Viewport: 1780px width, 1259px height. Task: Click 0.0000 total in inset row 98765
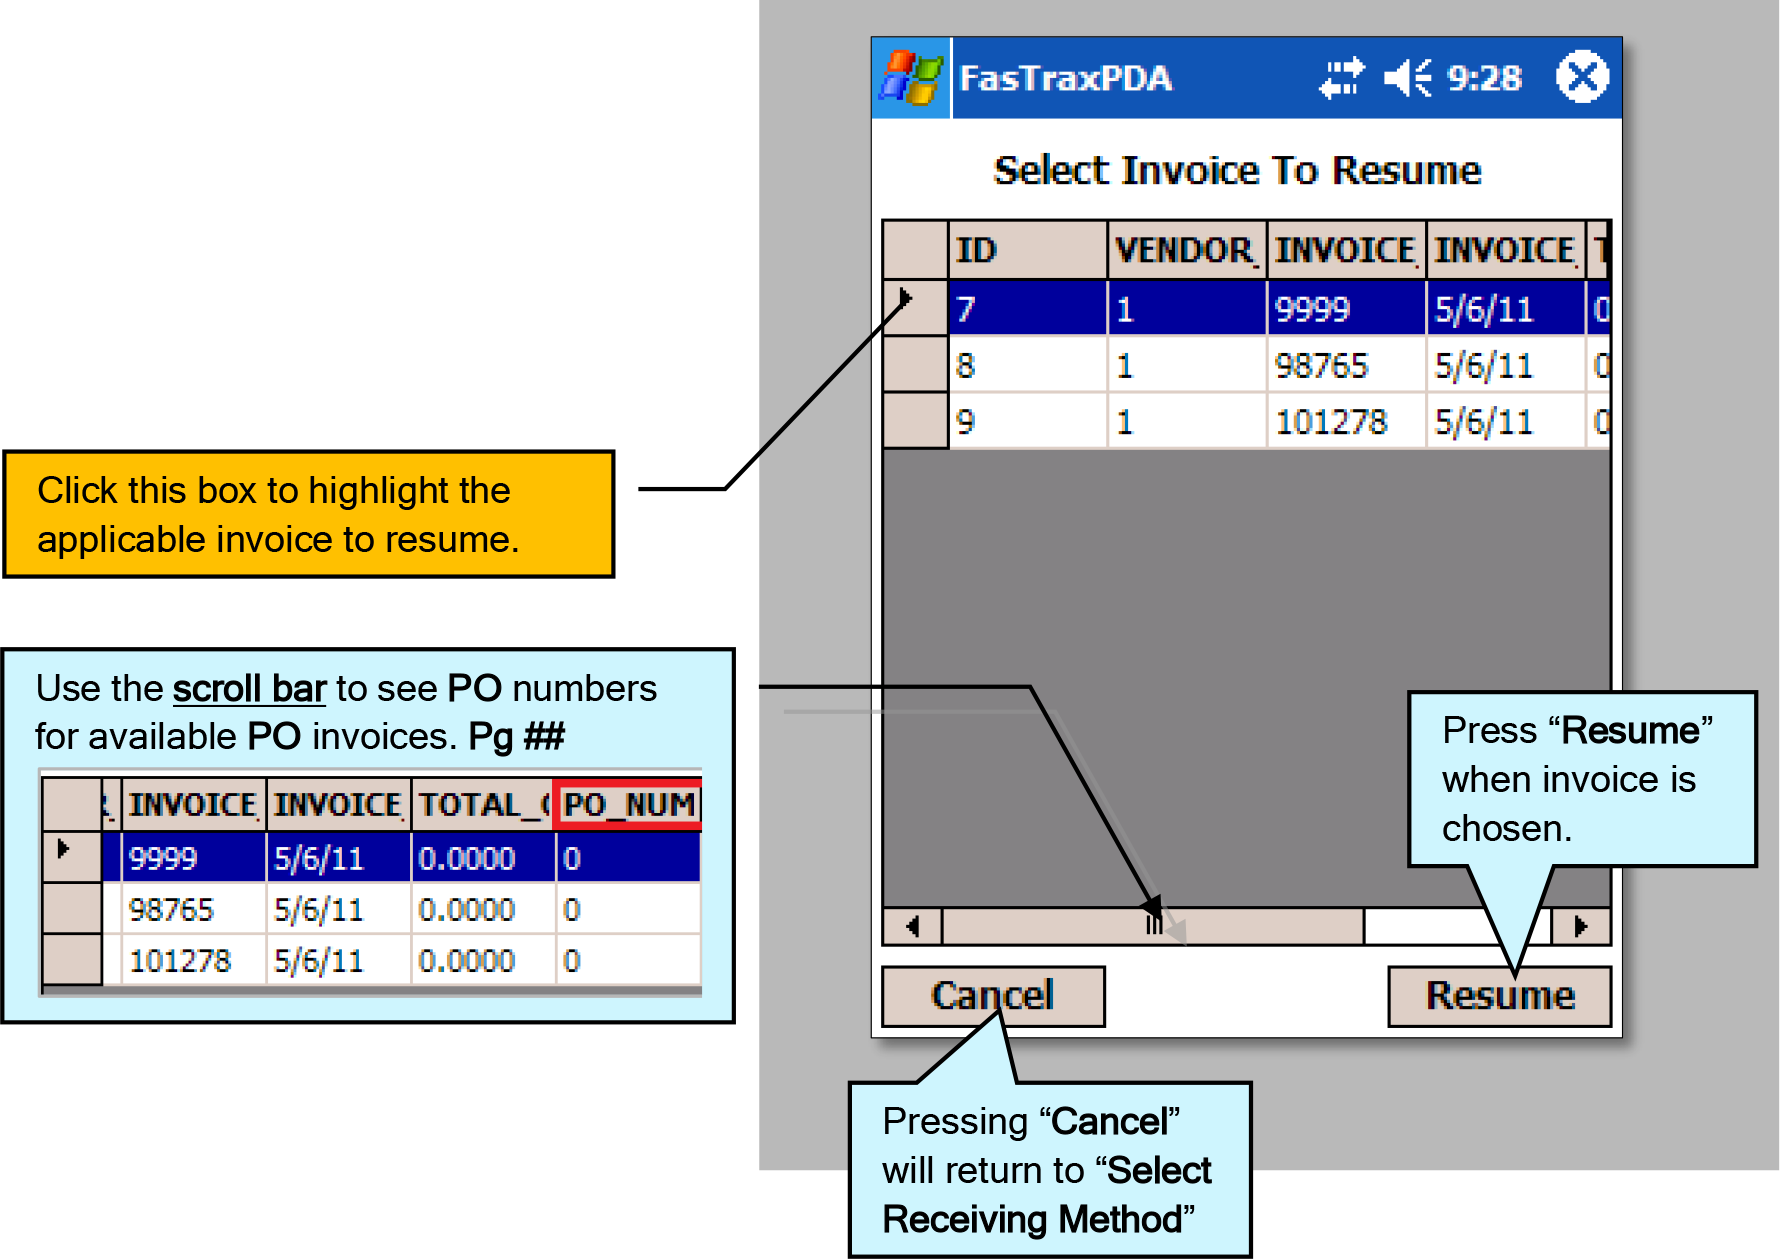point(483,909)
